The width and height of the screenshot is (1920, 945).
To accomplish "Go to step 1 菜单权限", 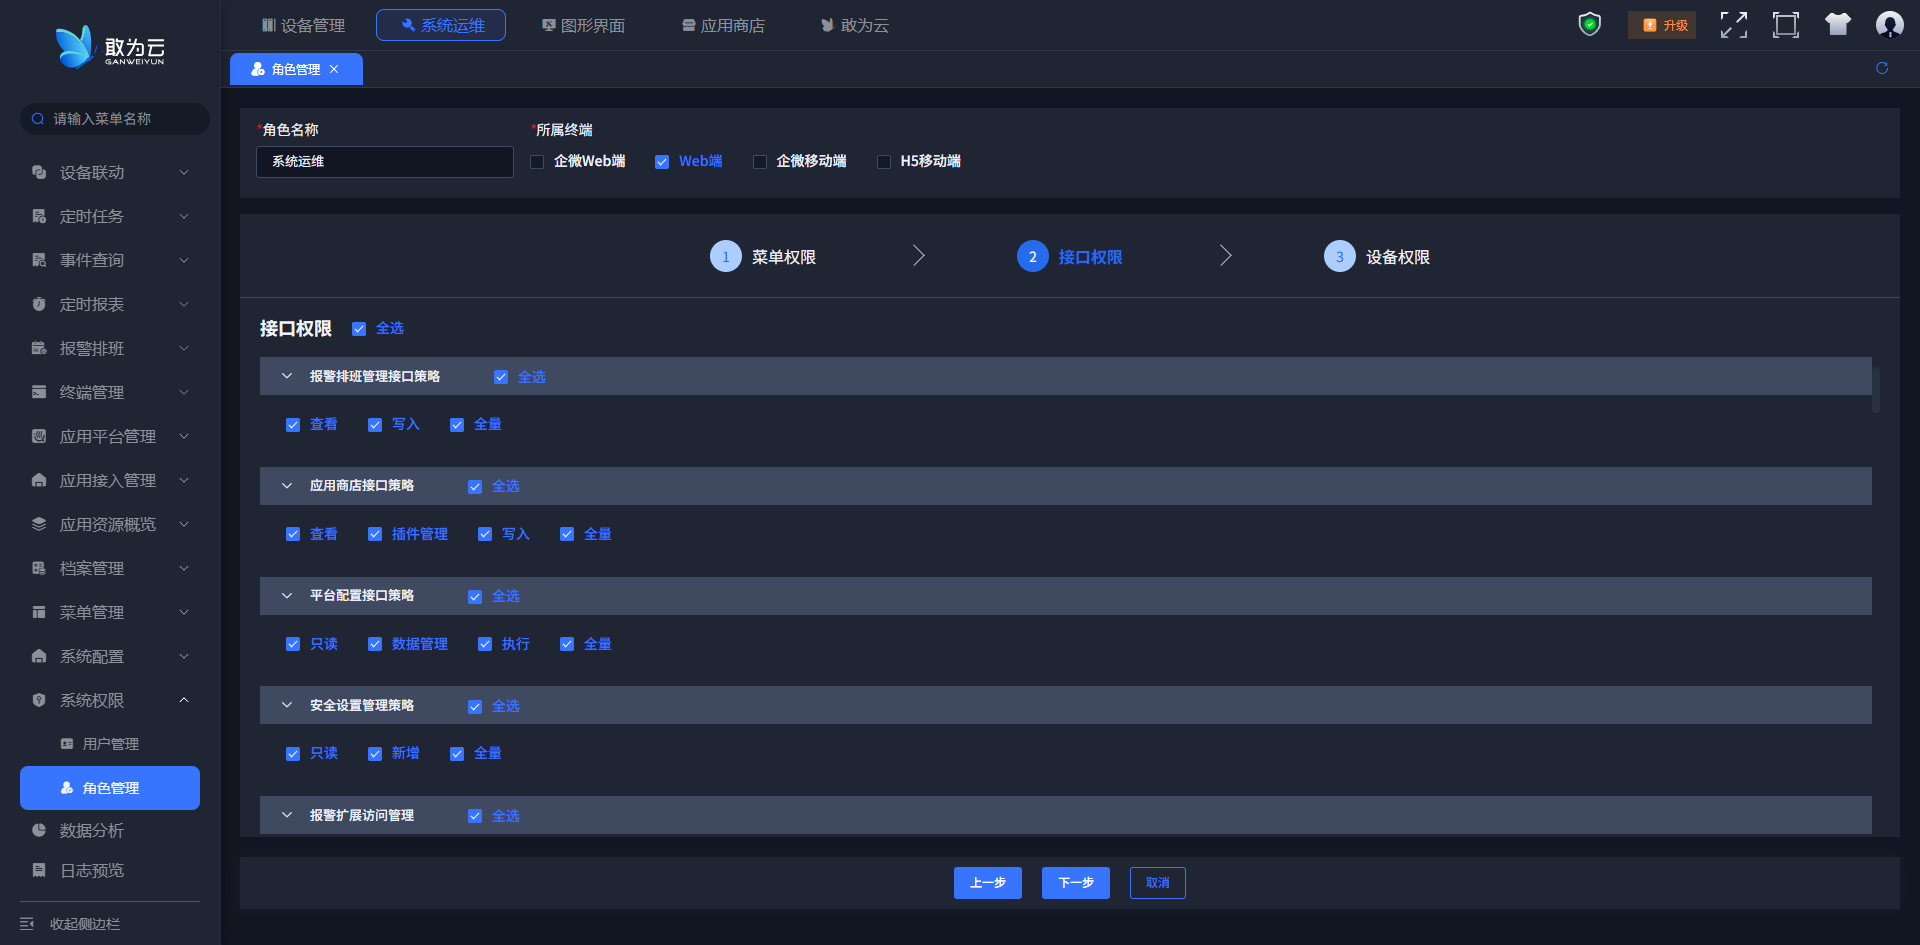I will tap(763, 257).
